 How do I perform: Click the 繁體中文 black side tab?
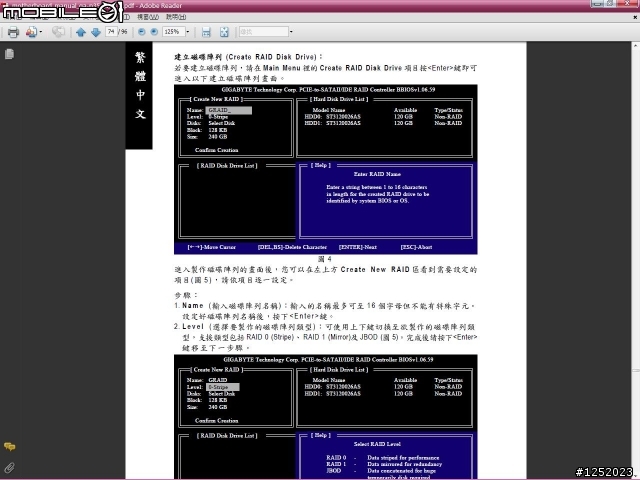139,95
